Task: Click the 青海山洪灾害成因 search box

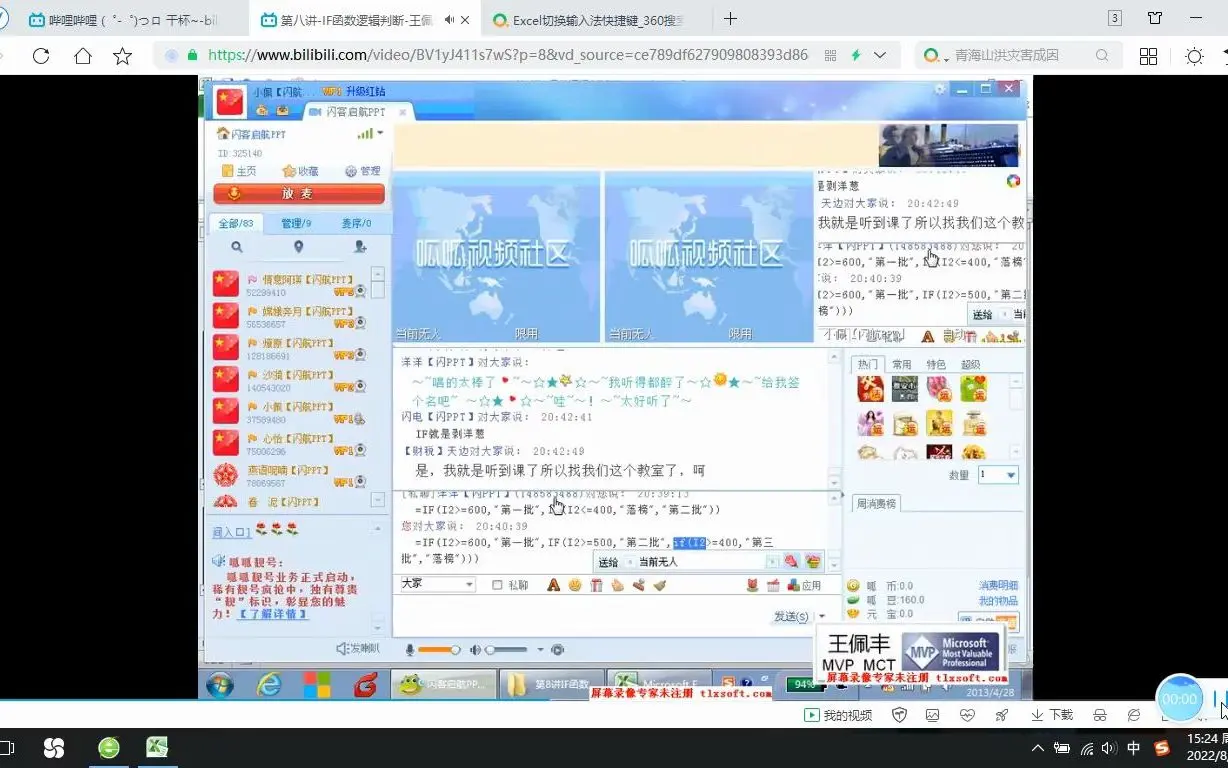Action: coord(1017,56)
